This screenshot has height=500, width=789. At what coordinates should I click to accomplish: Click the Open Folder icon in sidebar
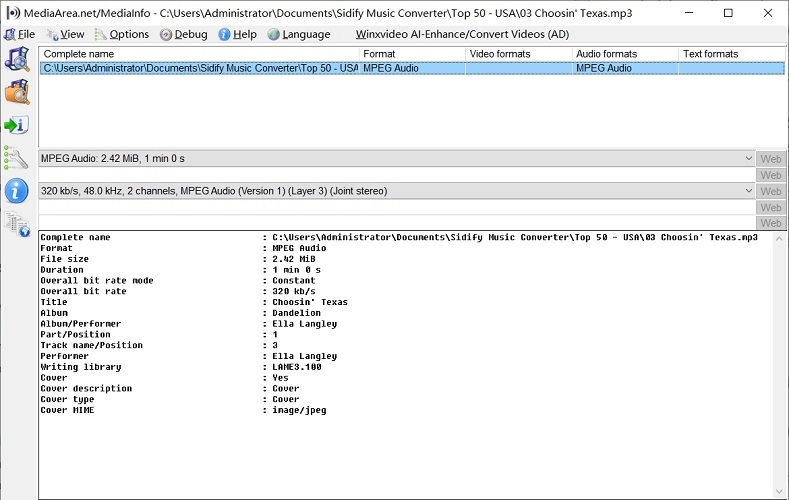[x=17, y=92]
